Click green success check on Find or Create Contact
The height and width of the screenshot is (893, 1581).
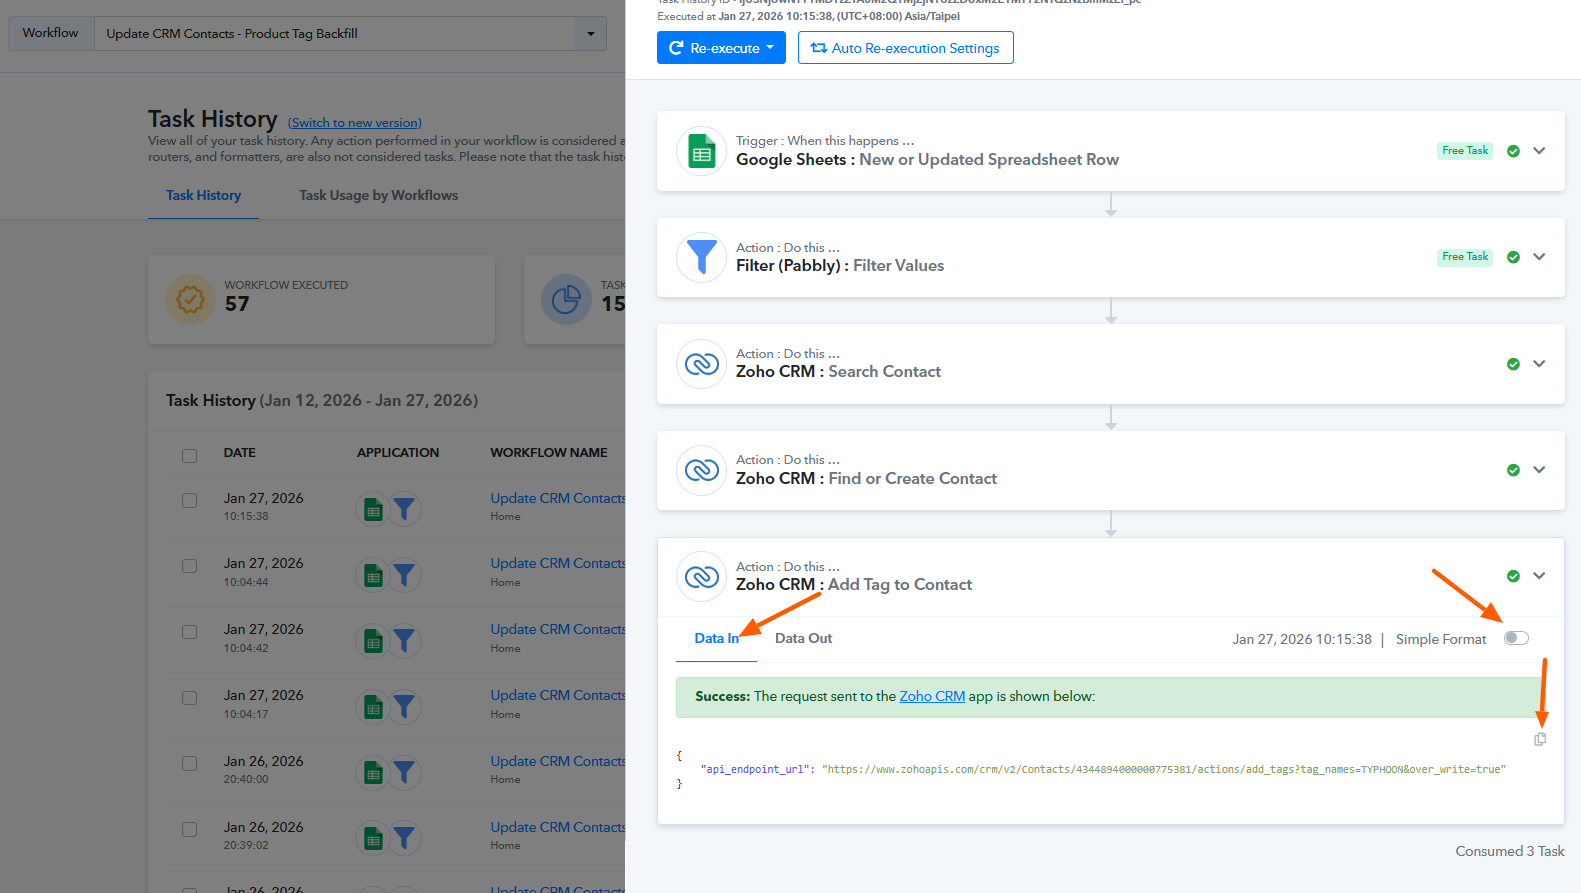coord(1513,470)
